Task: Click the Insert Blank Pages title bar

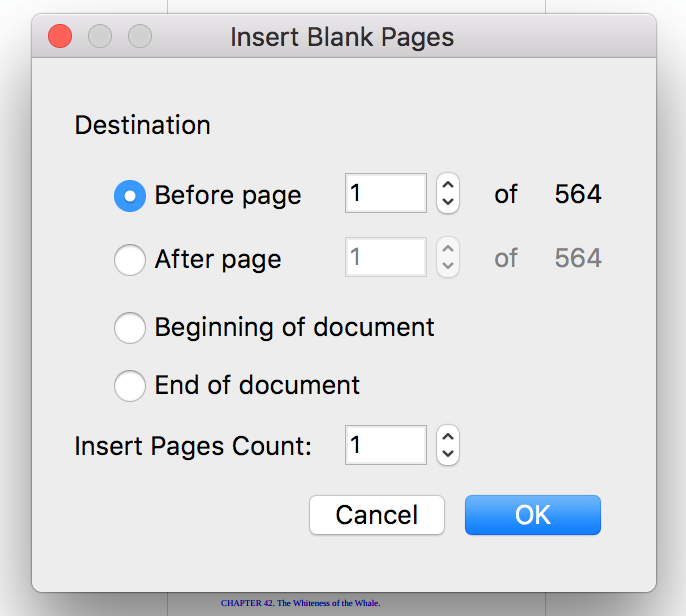Action: 342,36
